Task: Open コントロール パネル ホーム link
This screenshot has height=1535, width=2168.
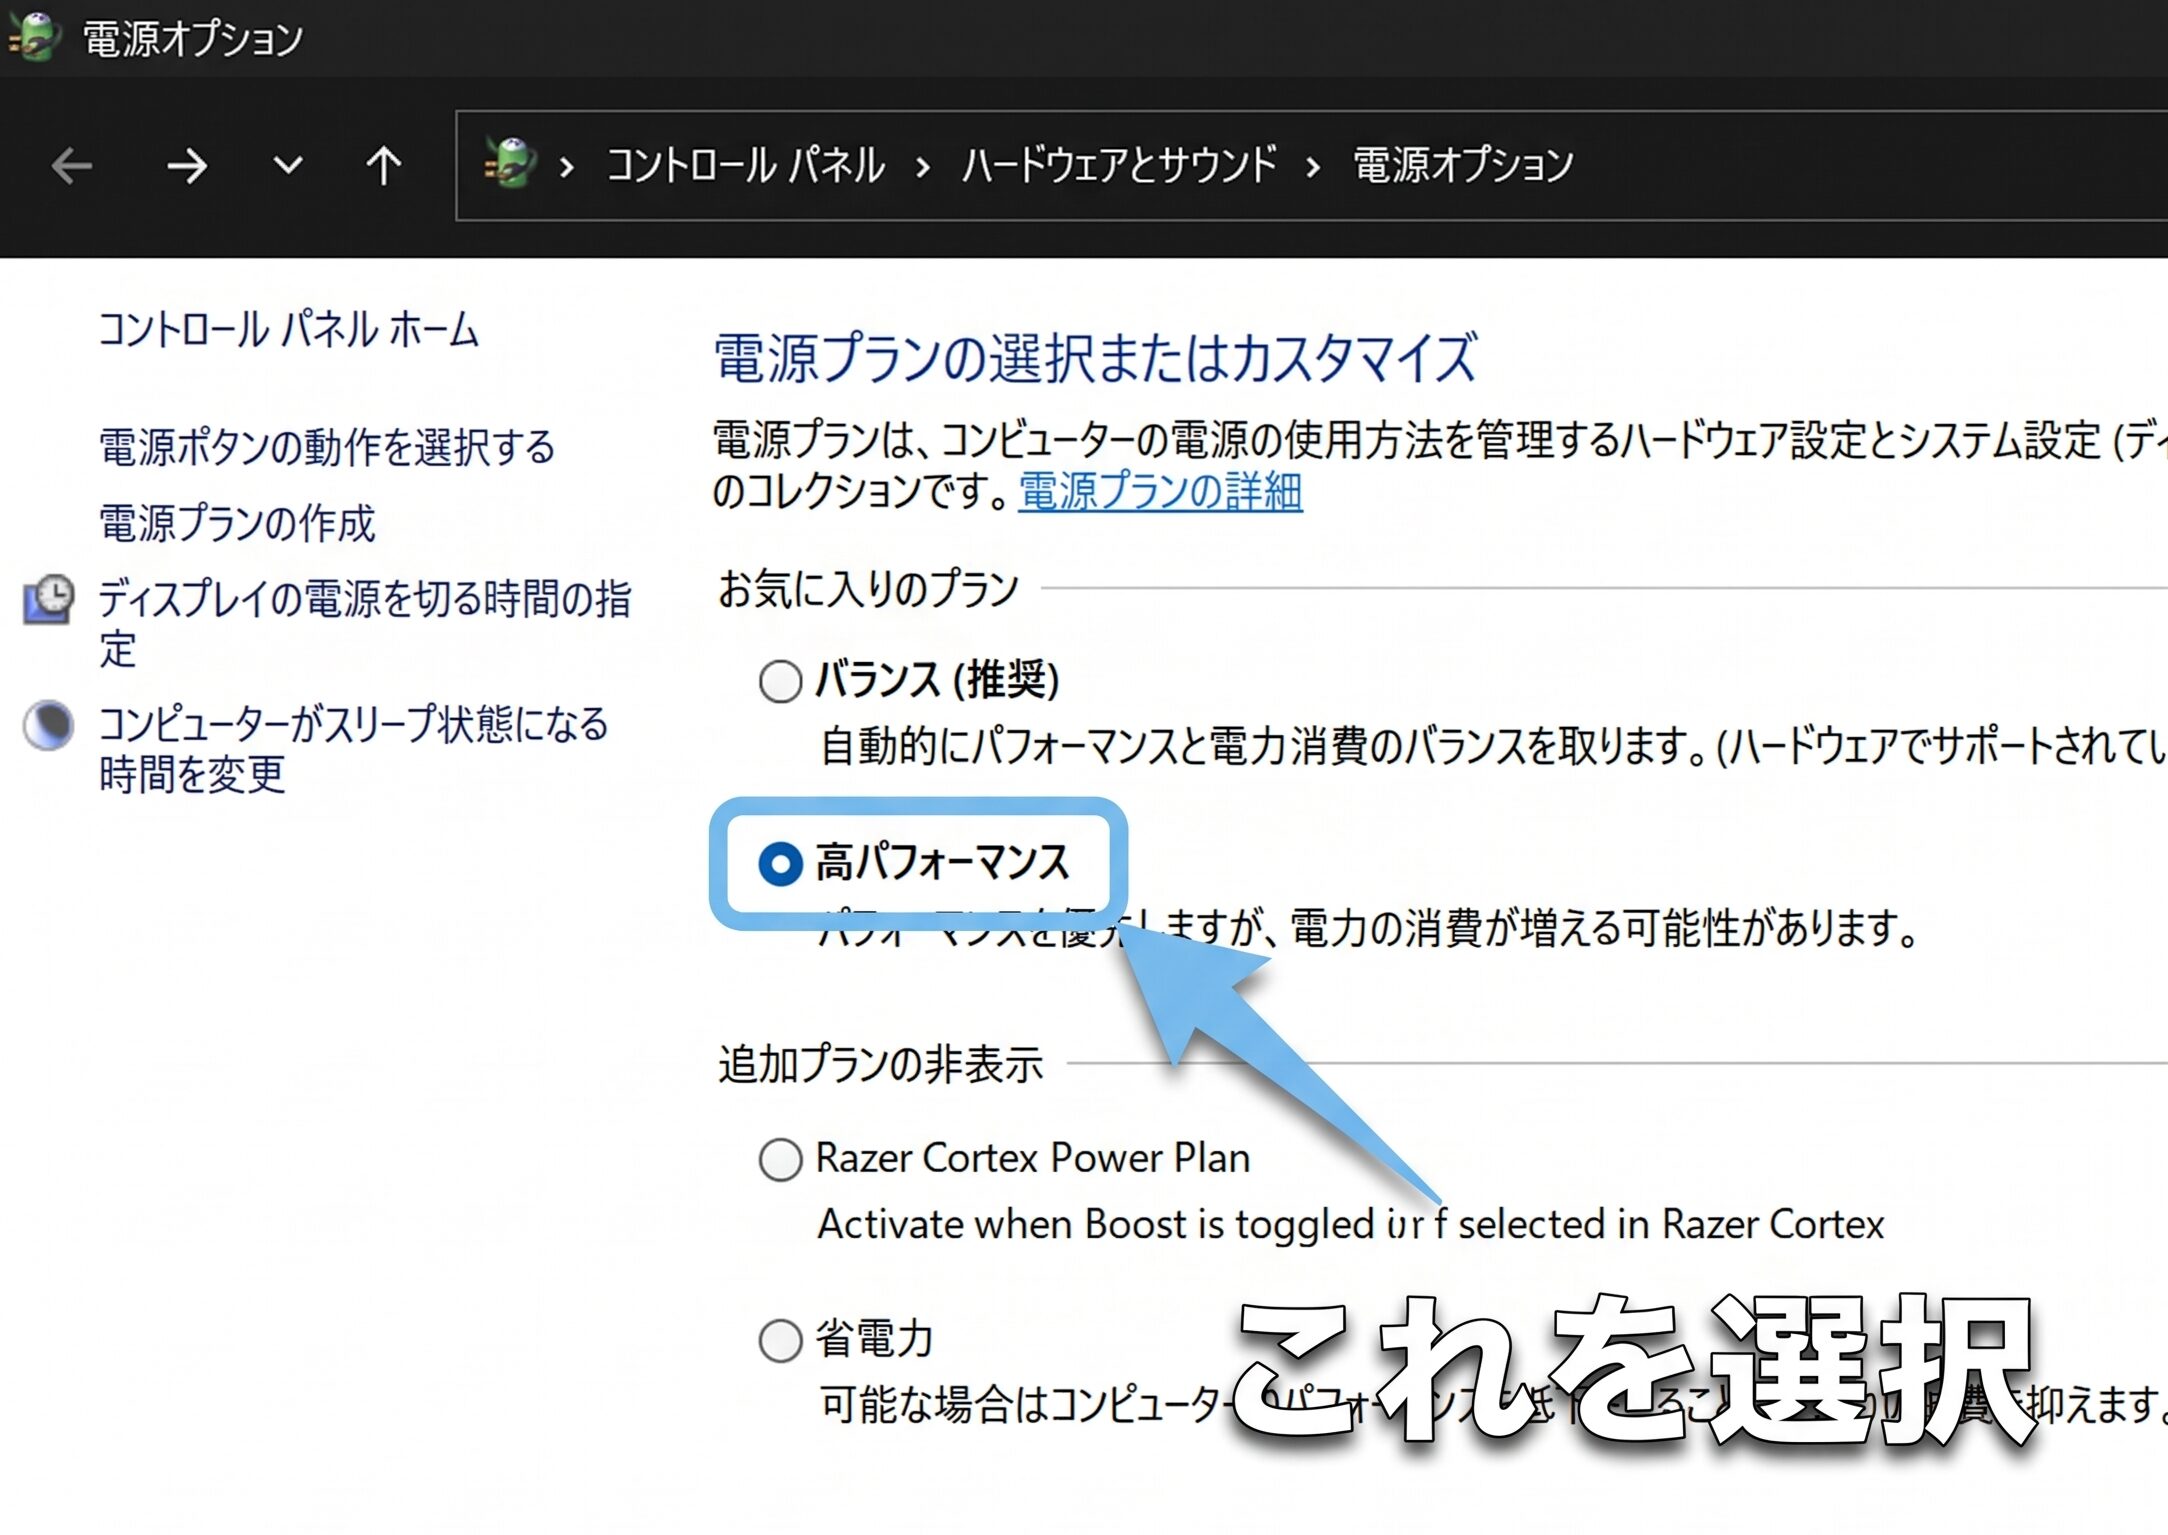Action: pyautogui.click(x=288, y=329)
